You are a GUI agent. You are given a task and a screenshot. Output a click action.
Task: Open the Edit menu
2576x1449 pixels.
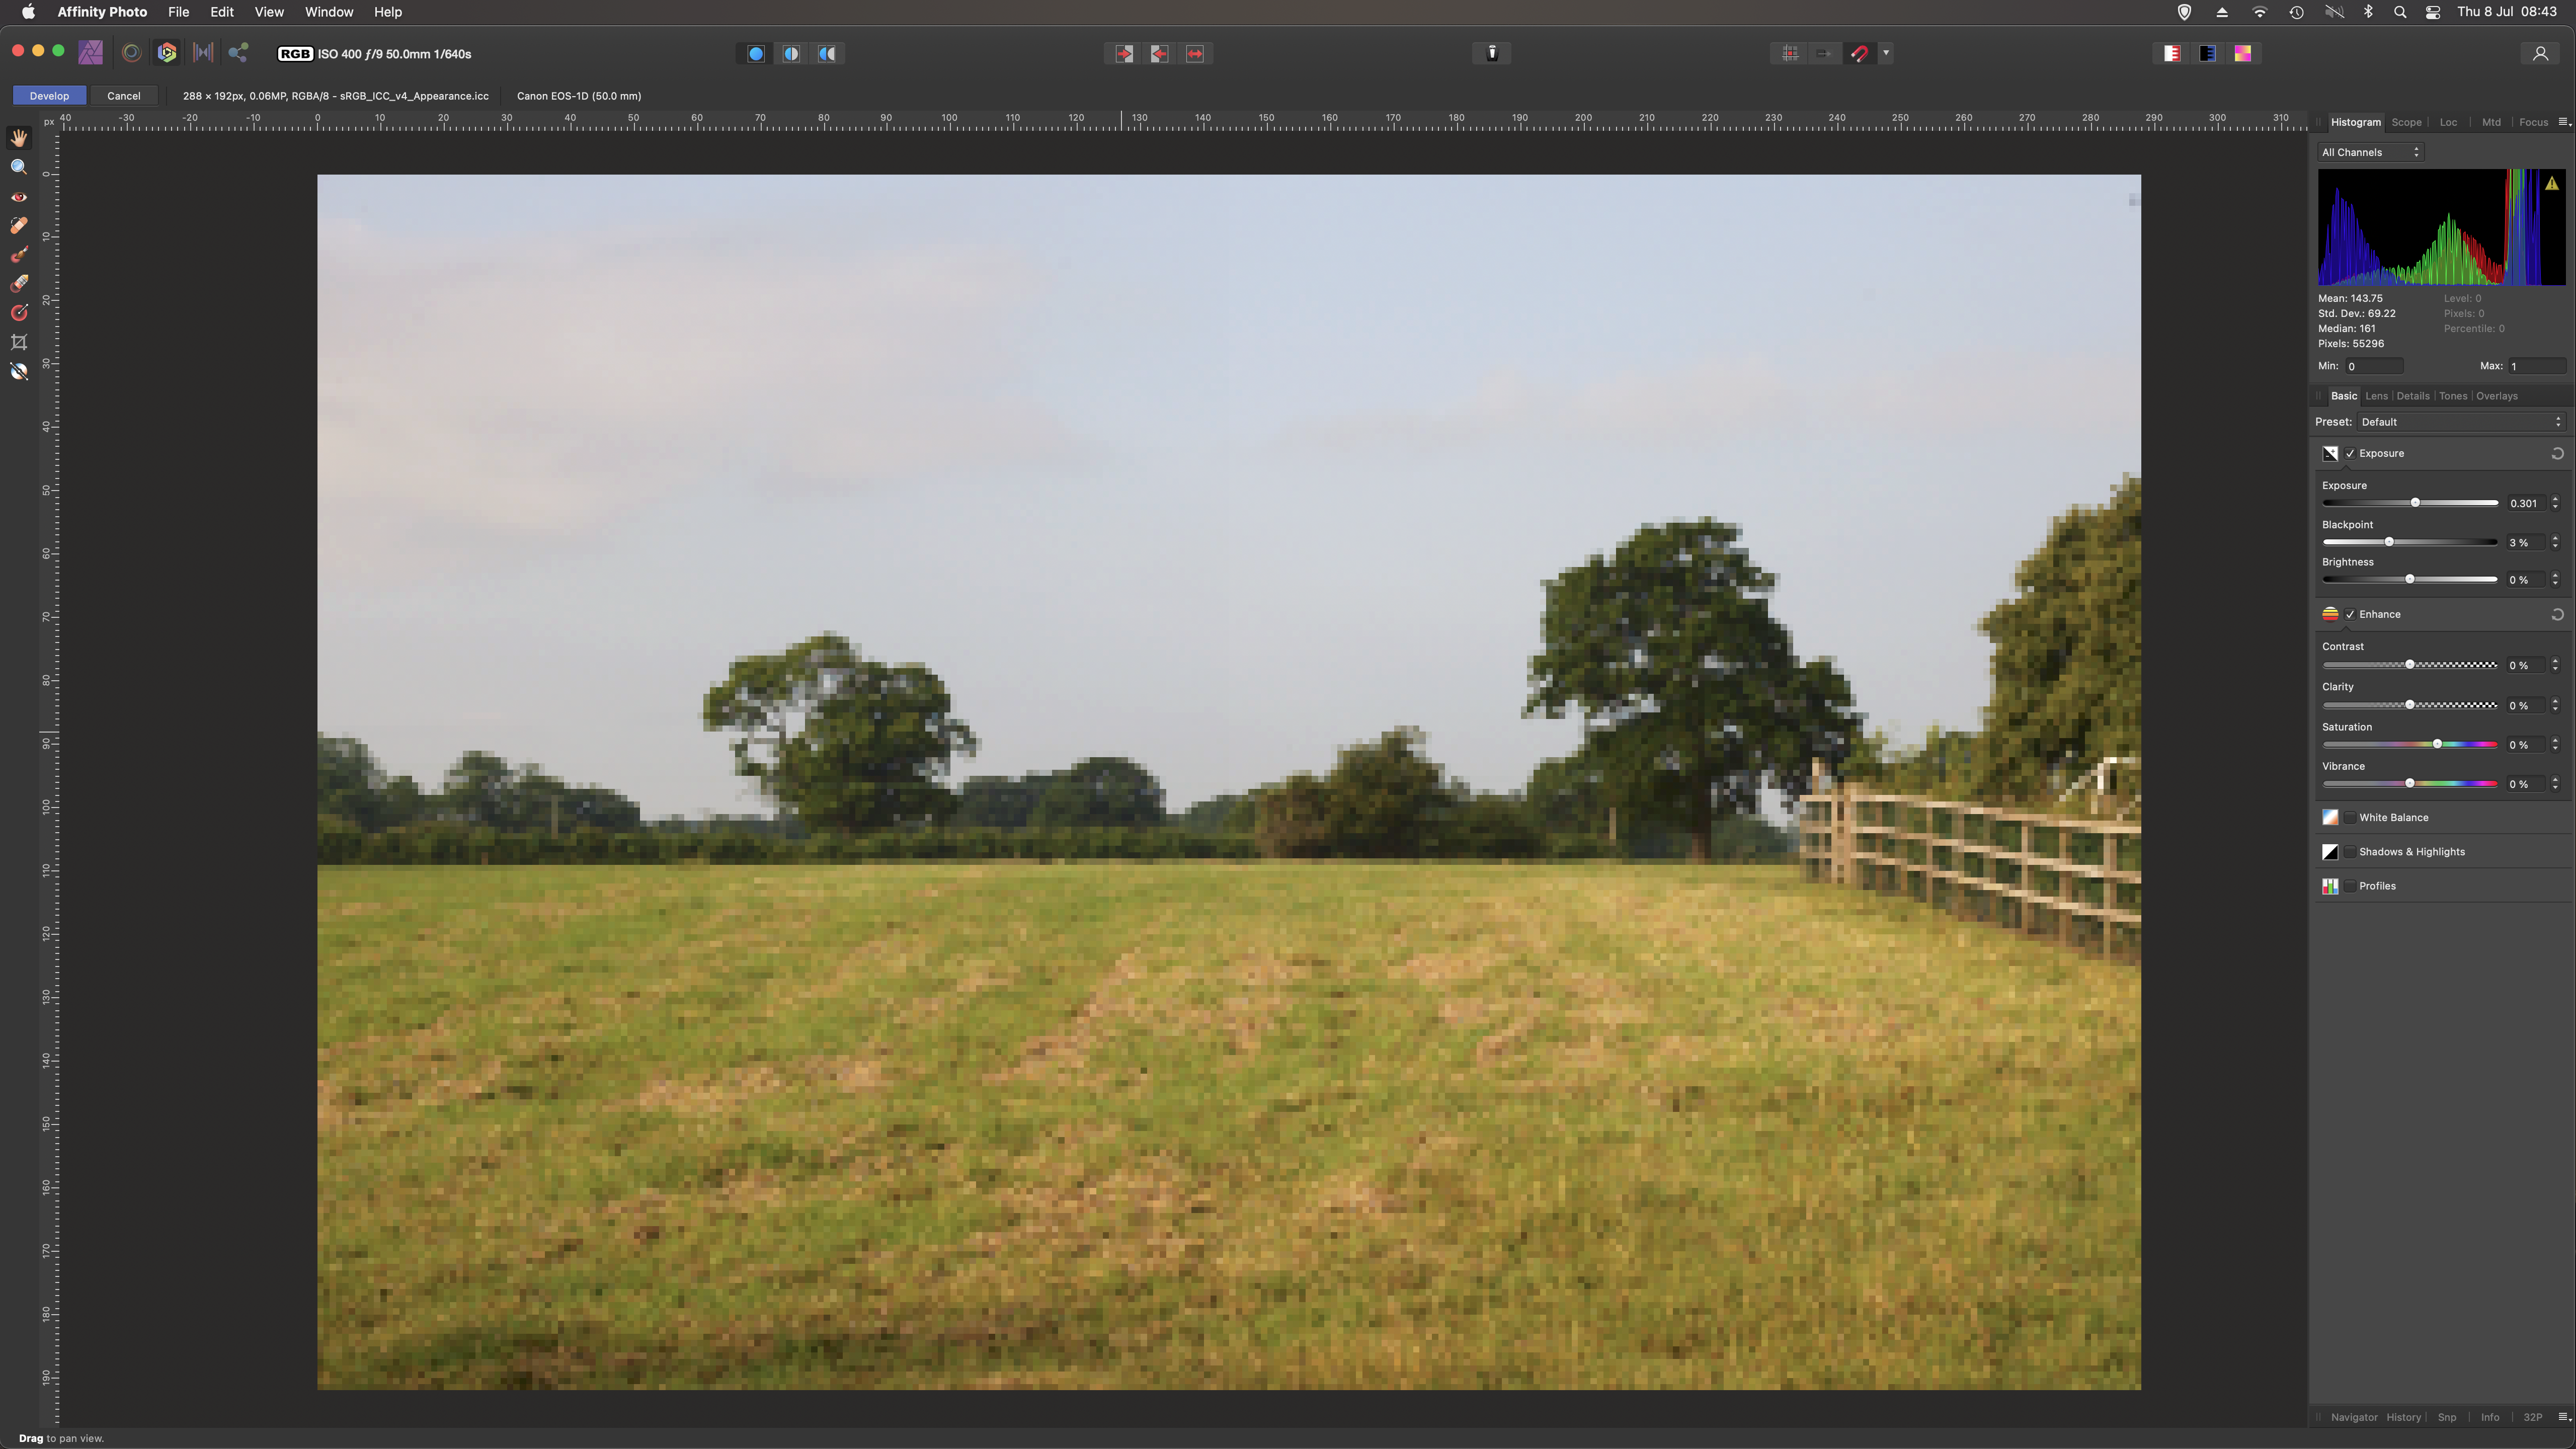coord(222,12)
